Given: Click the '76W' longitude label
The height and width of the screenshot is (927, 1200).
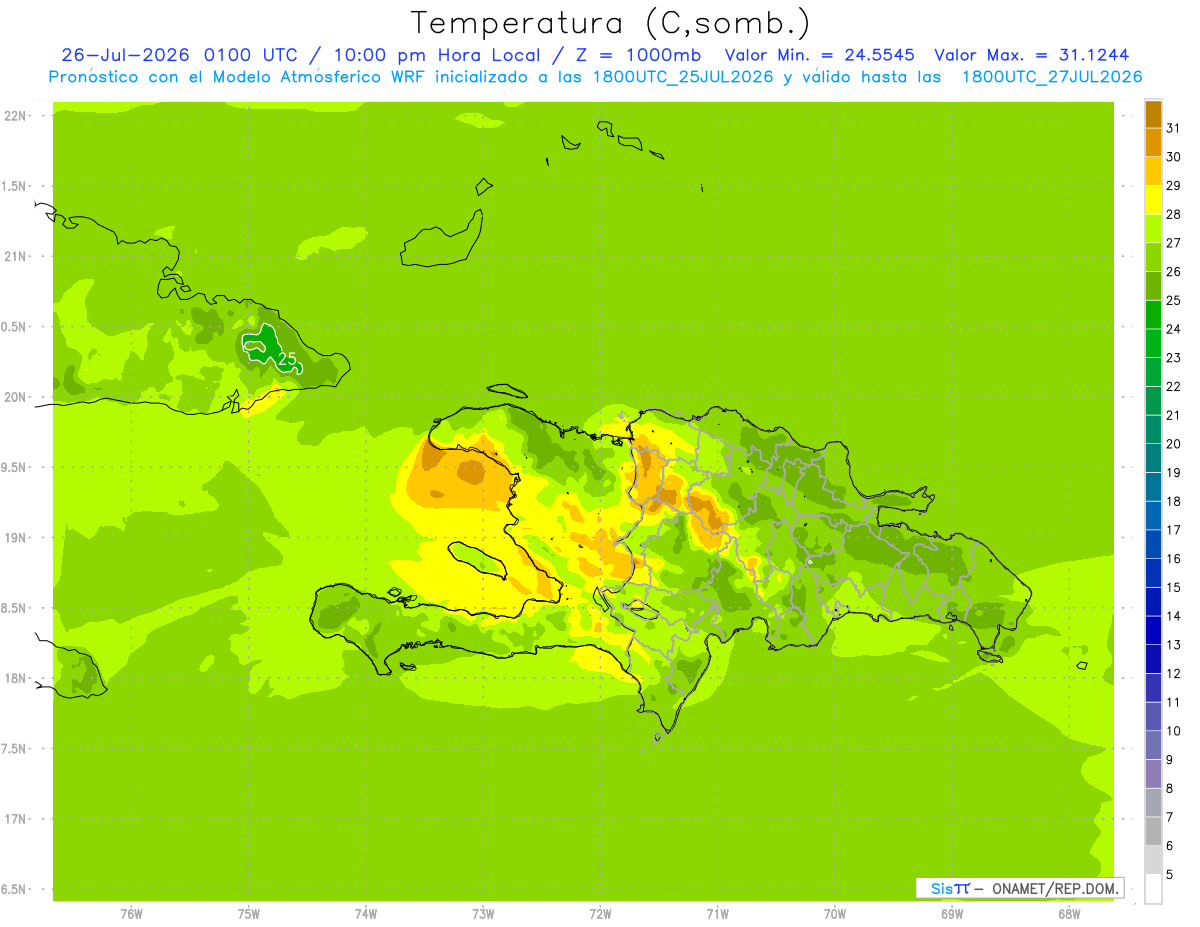Looking at the screenshot, I should (x=131, y=914).
